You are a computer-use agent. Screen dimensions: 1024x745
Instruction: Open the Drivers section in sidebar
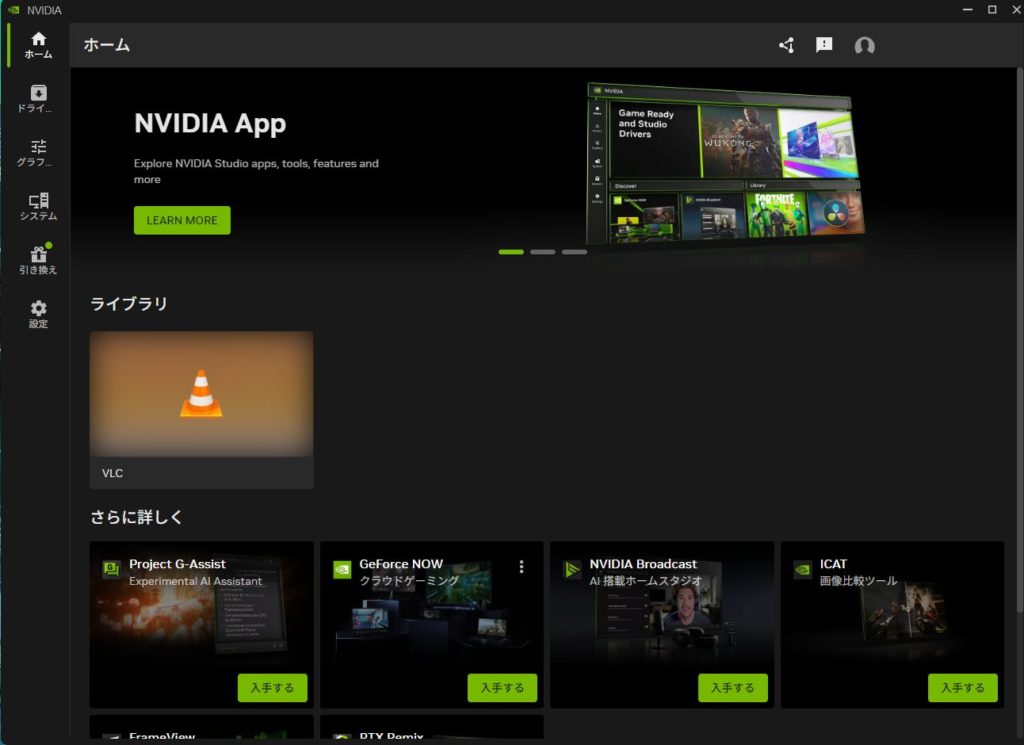pos(38,99)
